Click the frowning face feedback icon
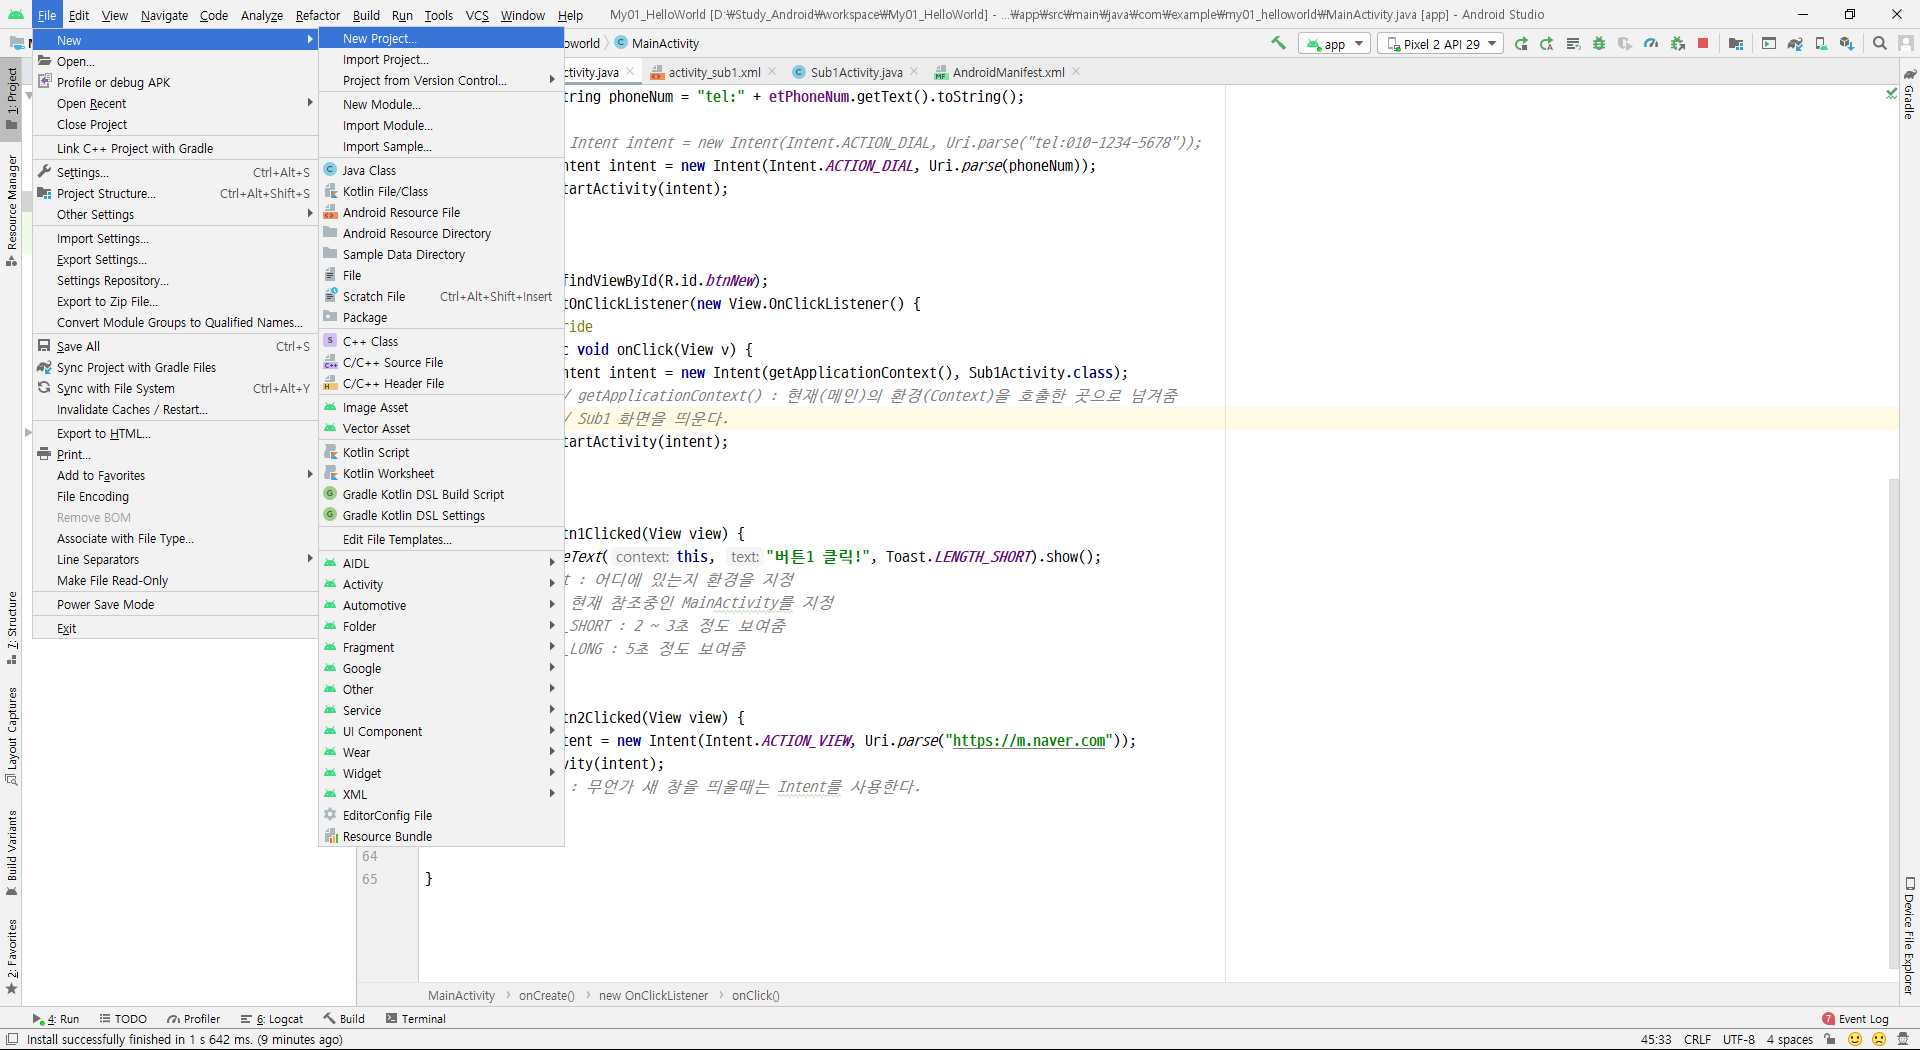Screen dimensions: 1920x1050 [1879, 1039]
